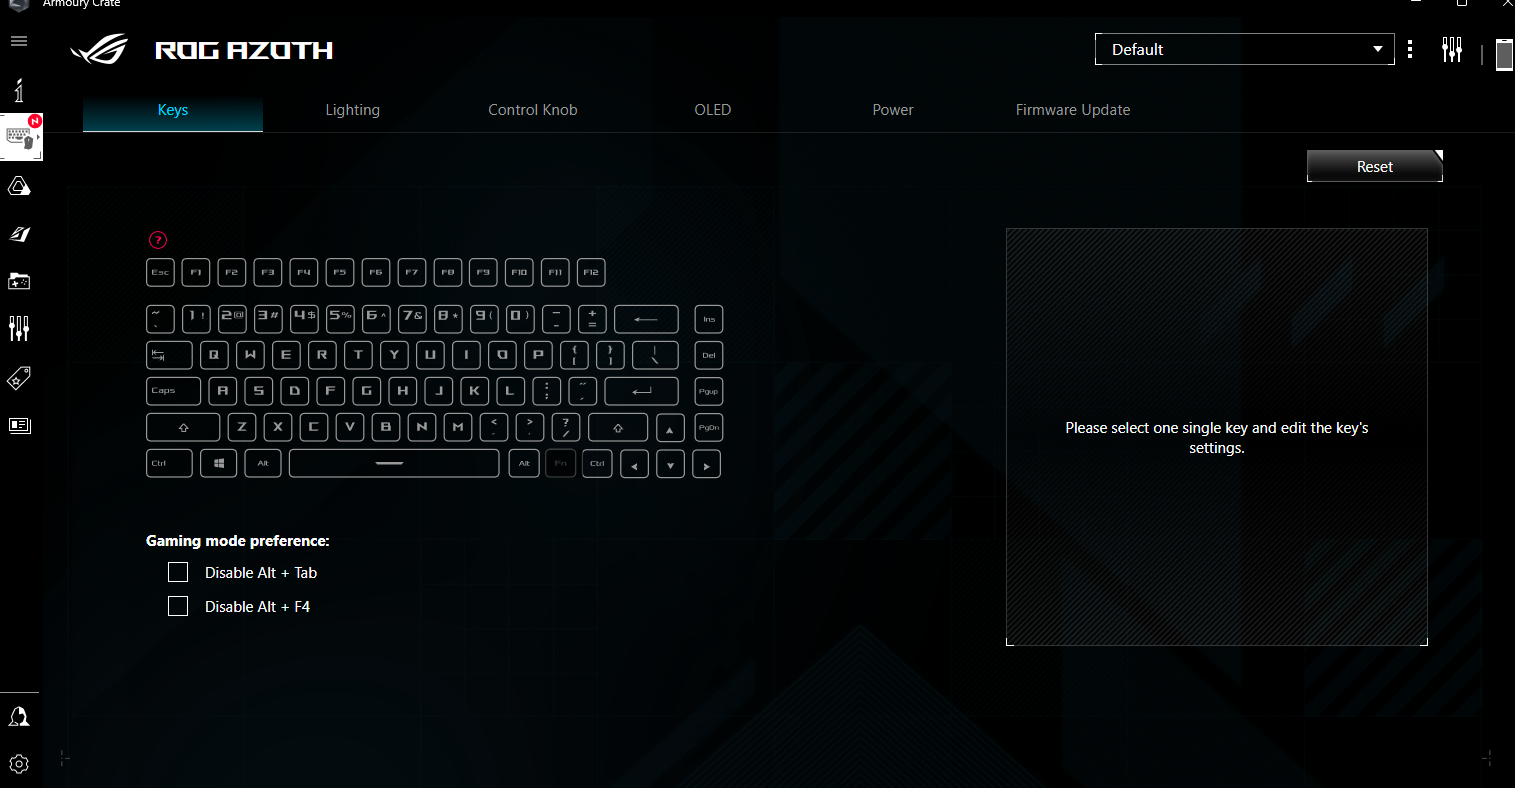This screenshot has height=788, width=1515.
Task: Open the User Center profile icon
Action: (19, 716)
